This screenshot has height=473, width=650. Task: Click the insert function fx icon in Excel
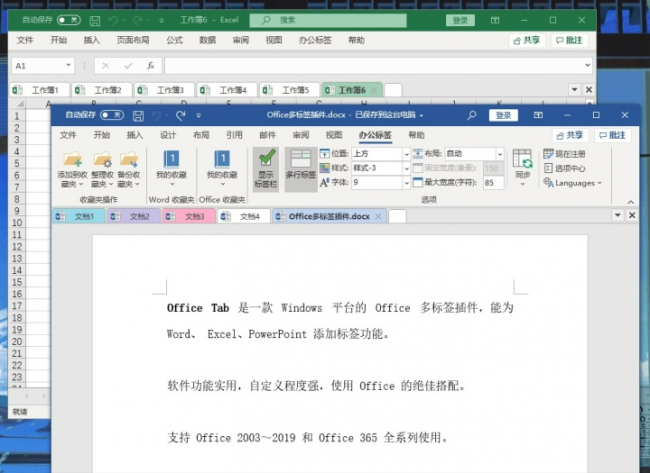pyautogui.click(x=151, y=65)
